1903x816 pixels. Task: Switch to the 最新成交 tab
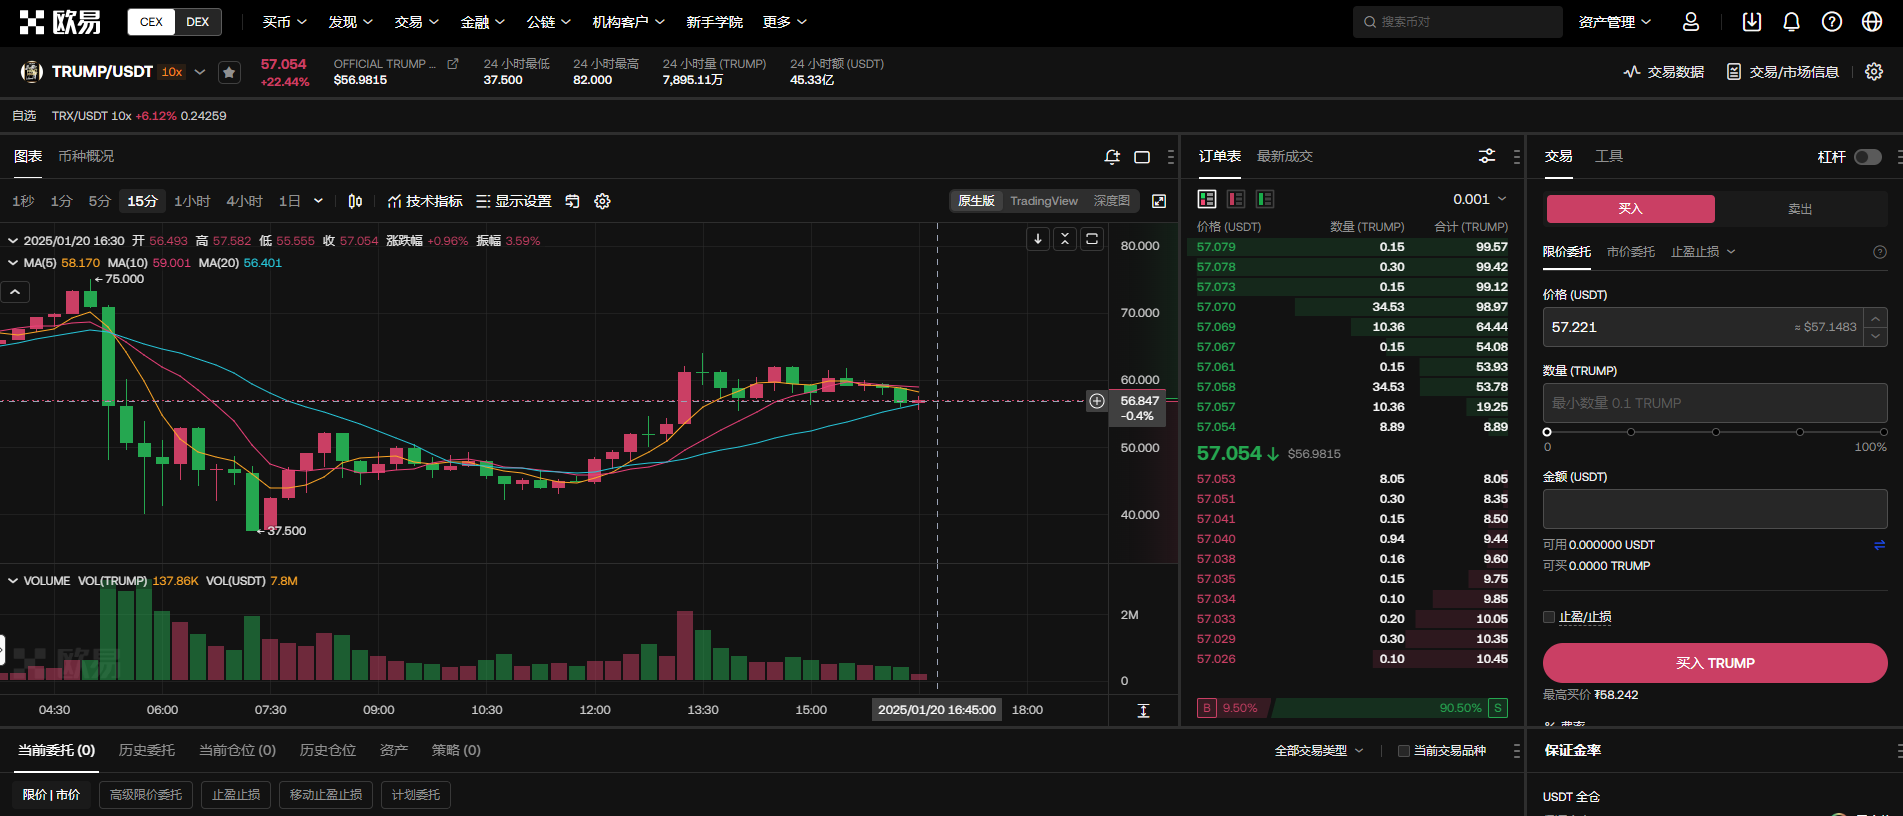[1284, 156]
